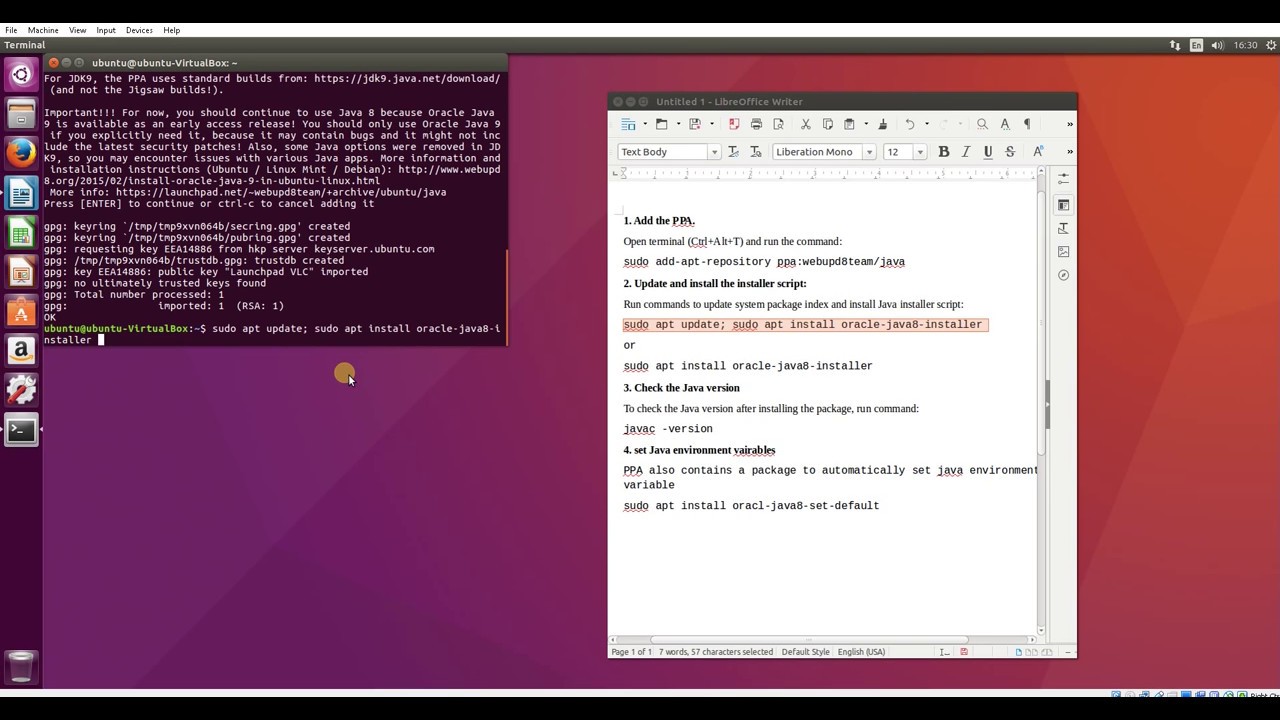Image resolution: width=1280 pixels, height=720 pixels.
Task: Toggle Italic formatting
Action: coord(966,152)
